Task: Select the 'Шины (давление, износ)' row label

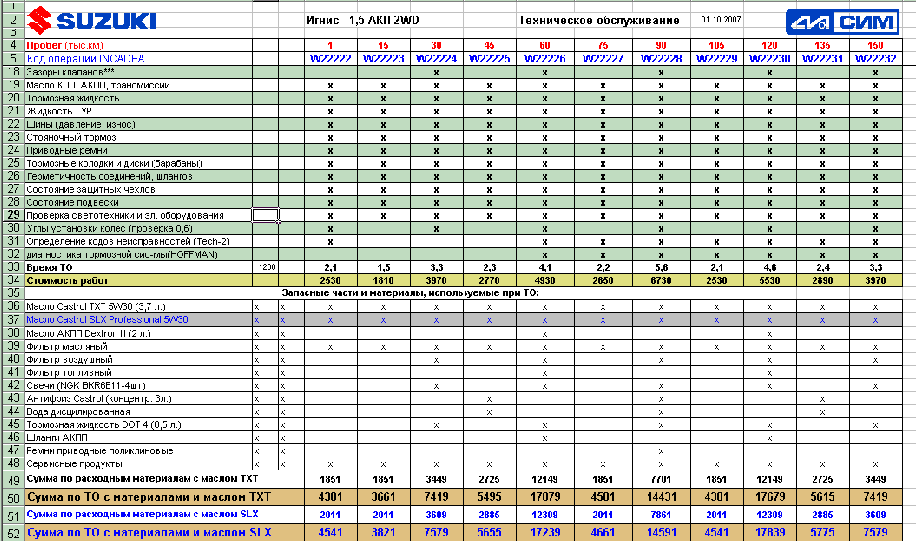Action: 138,124
